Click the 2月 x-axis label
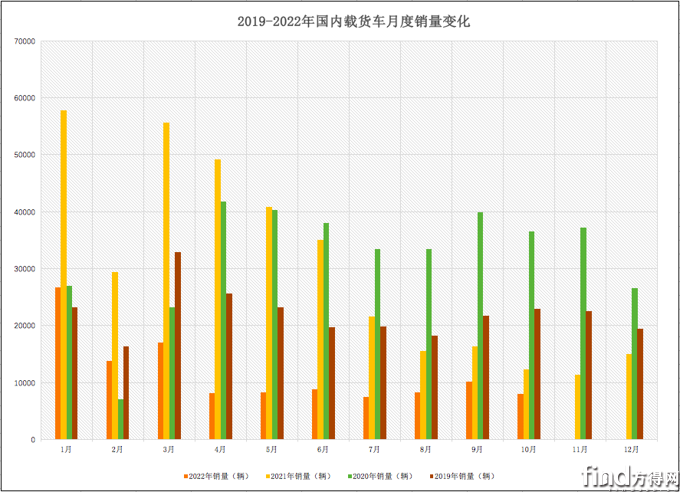Screen dimensions: 680x492 [x=117, y=449]
